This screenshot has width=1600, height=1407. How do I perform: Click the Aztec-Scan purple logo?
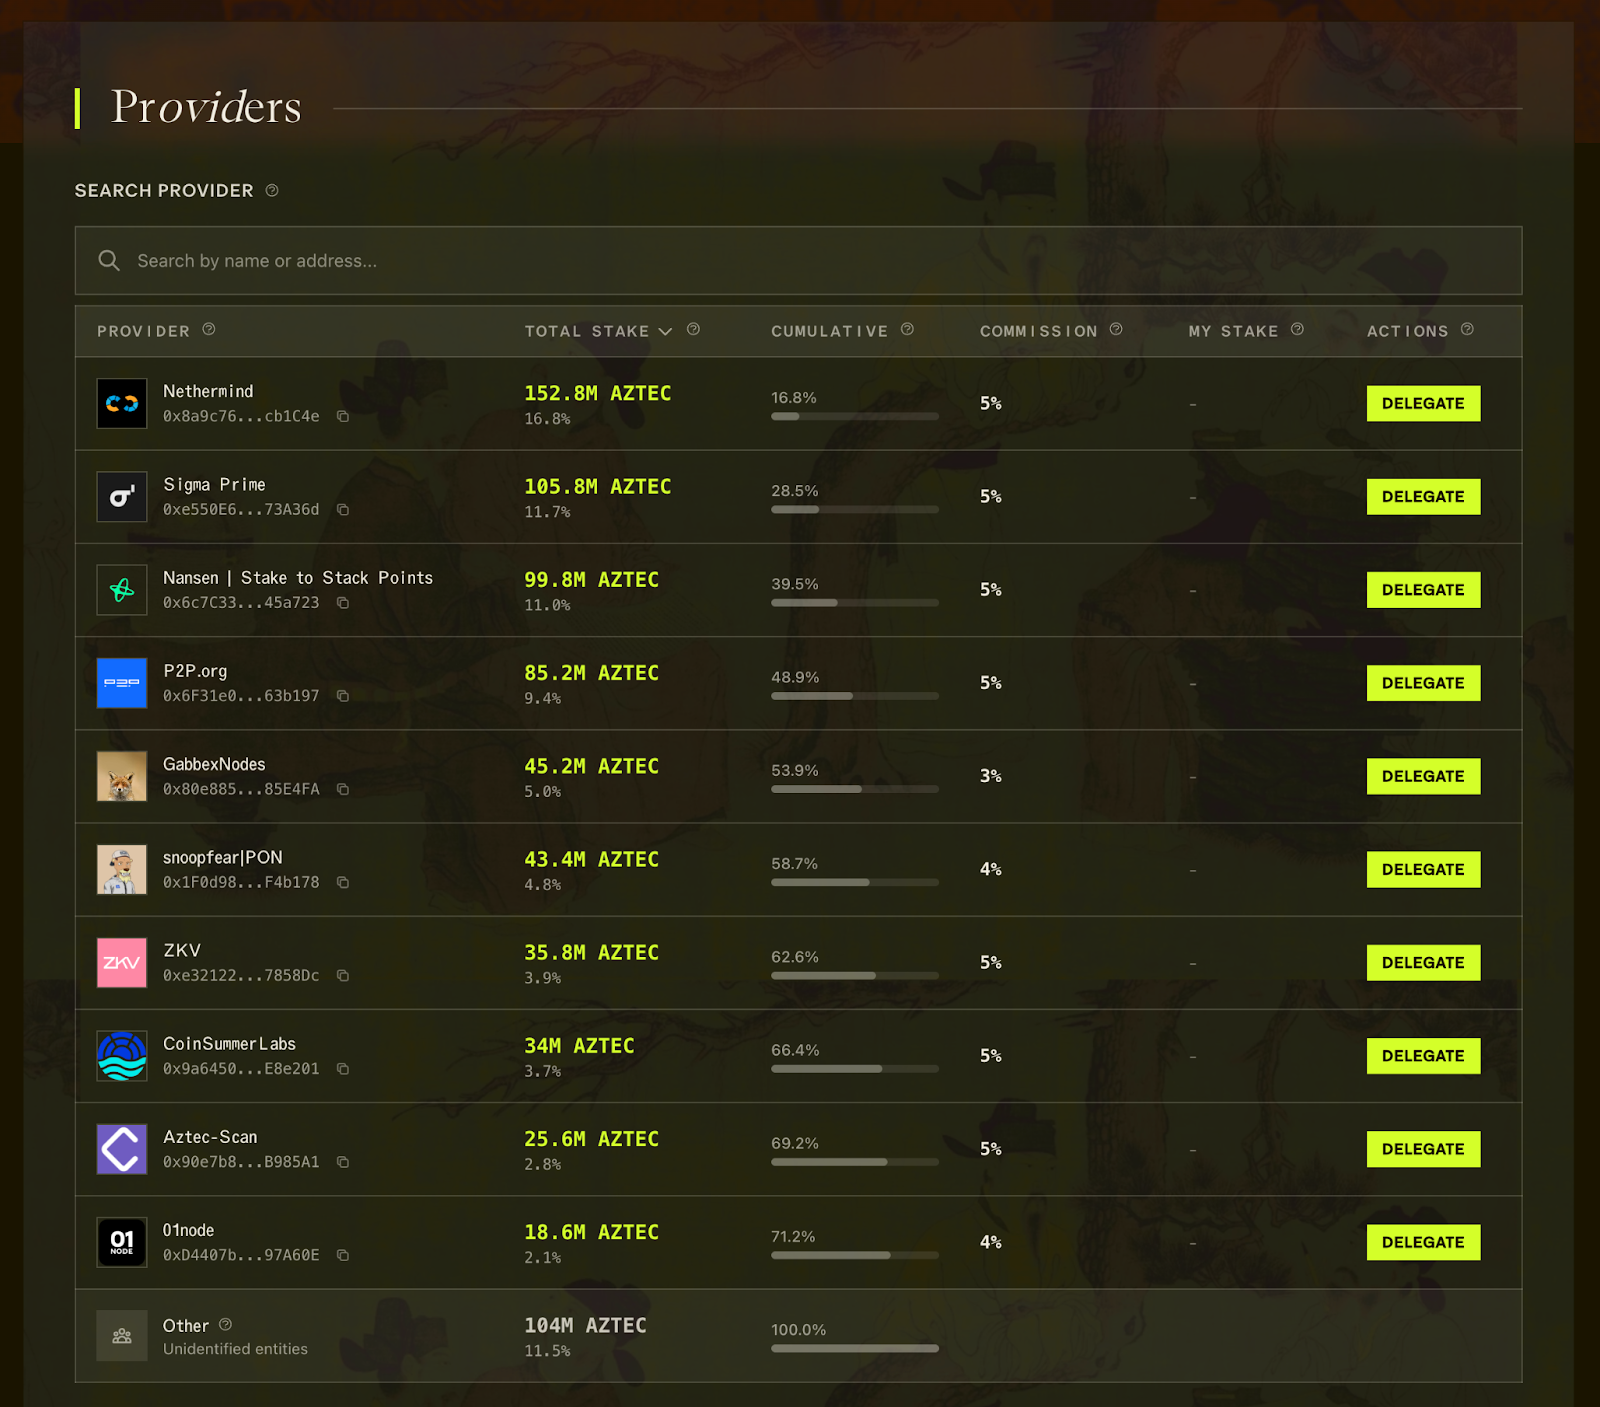122,1149
